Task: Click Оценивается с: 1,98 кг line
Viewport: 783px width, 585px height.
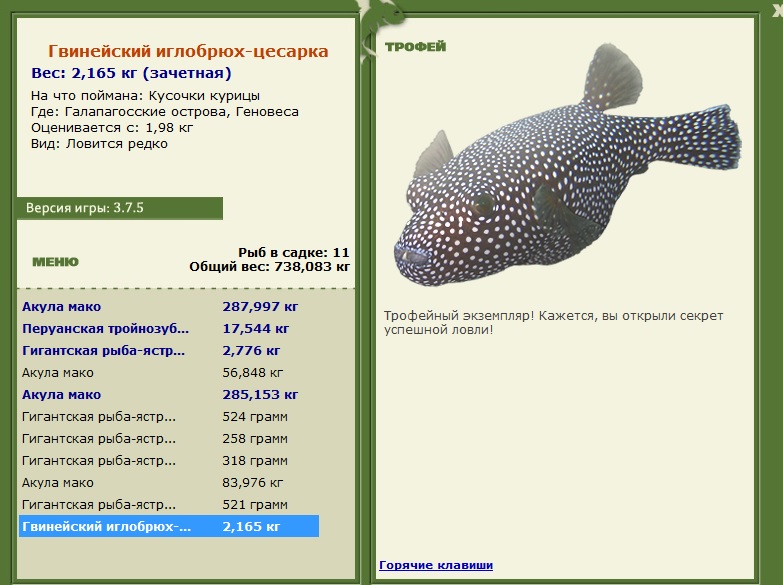Action: [112, 128]
